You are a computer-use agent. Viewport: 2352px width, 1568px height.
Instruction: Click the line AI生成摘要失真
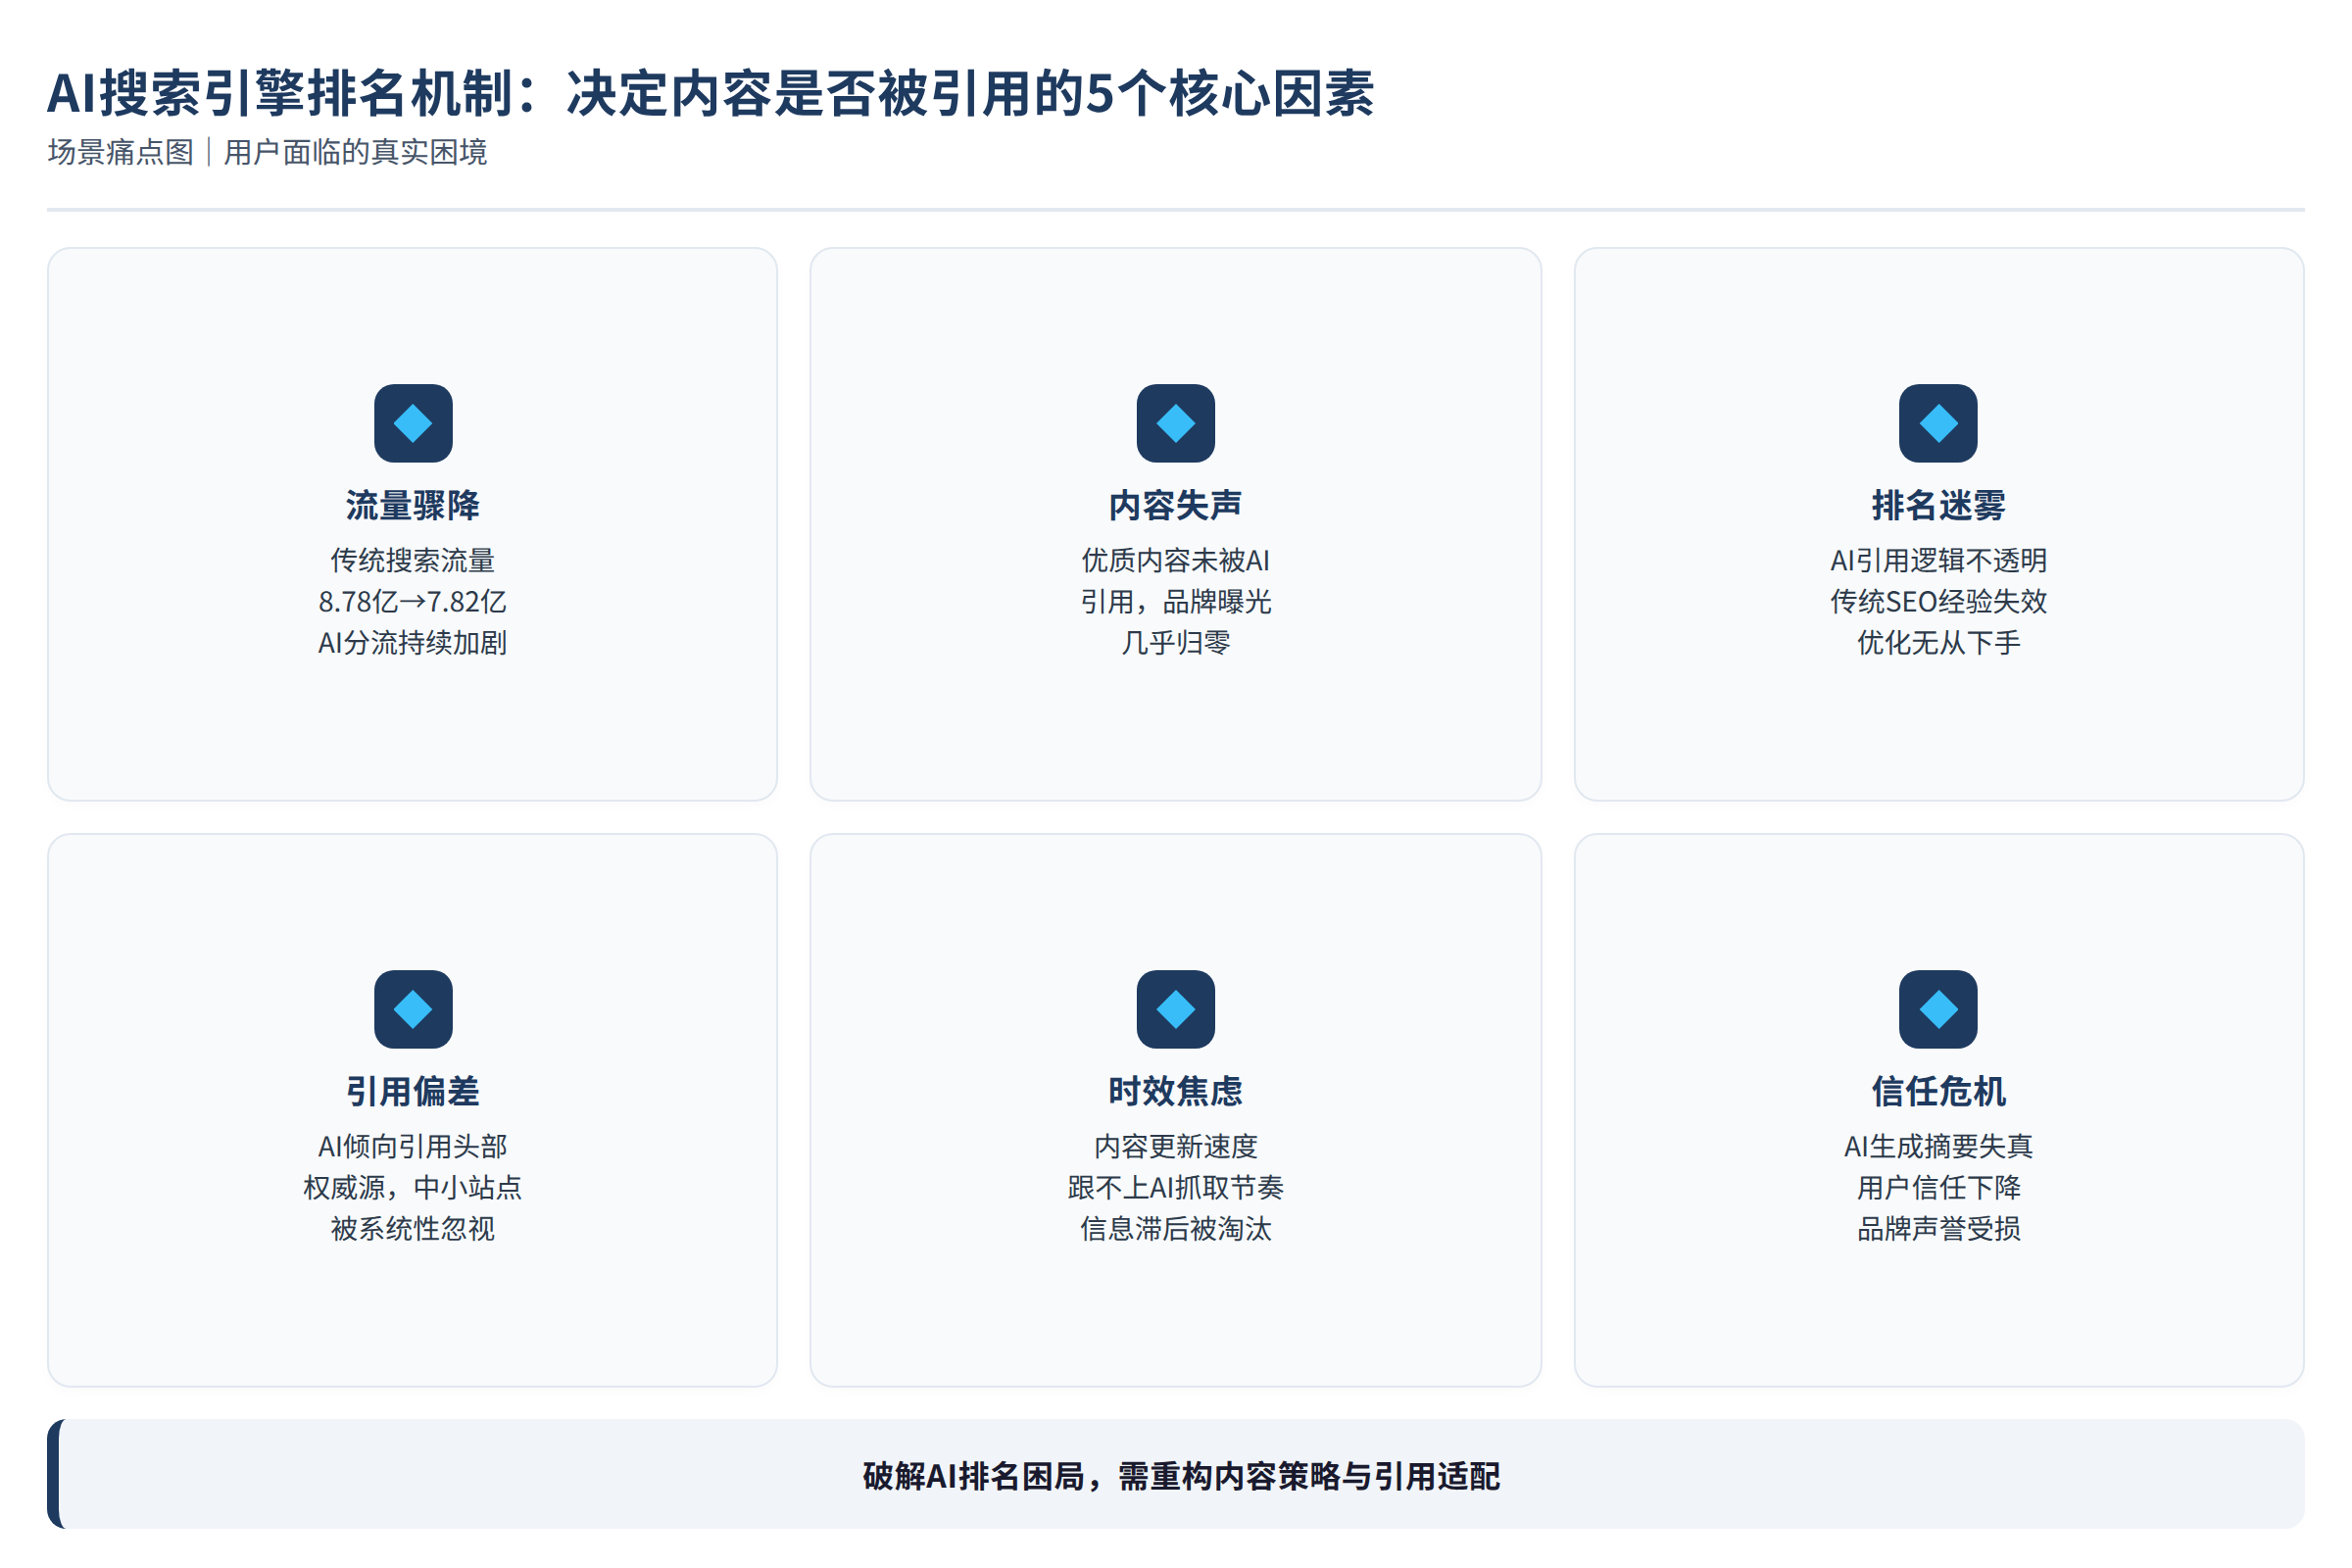pos(1938,1146)
